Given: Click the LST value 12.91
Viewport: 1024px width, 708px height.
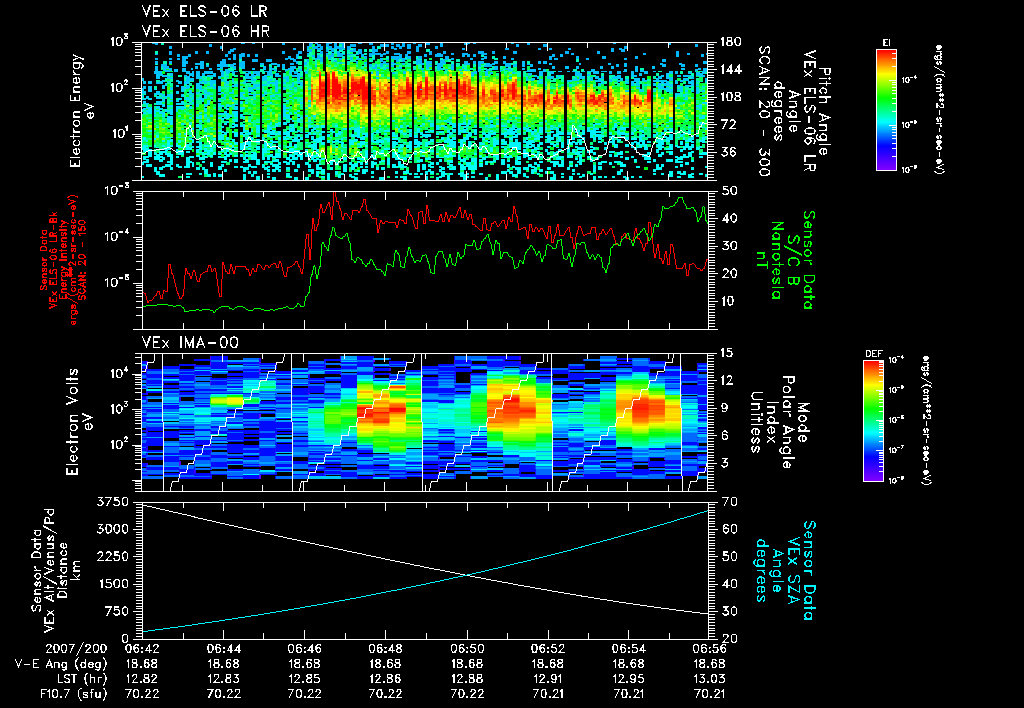Looking at the screenshot, I should 548,679.
